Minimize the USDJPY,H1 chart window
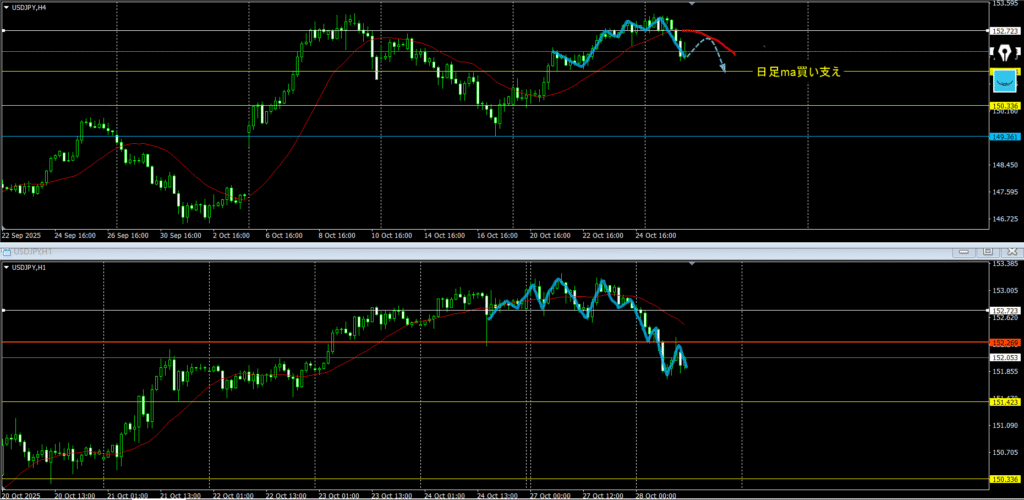1024x500 pixels. click(x=964, y=252)
